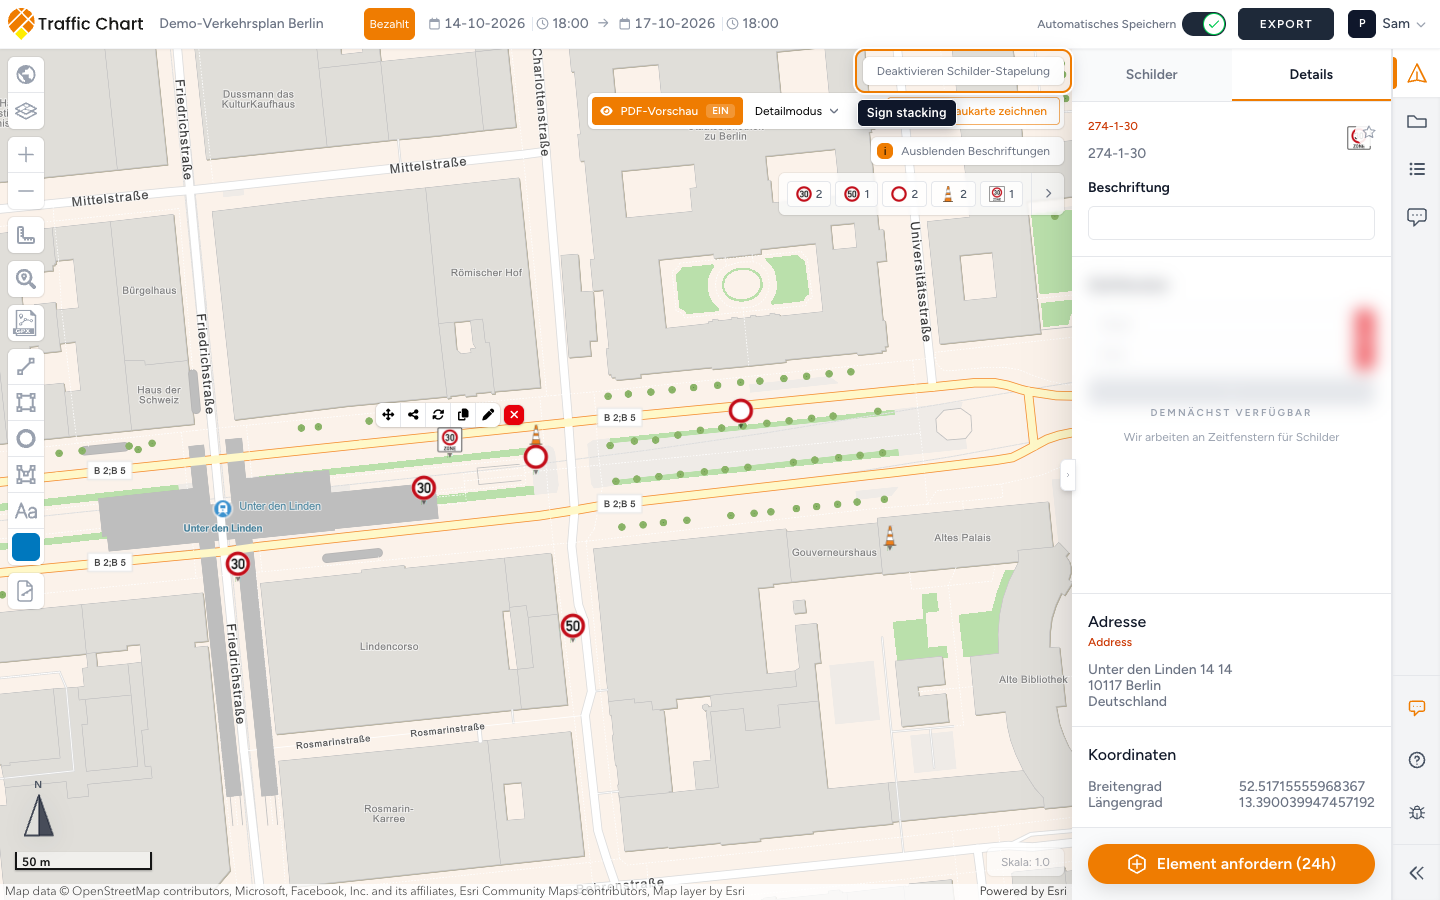This screenshot has width=1440, height=900.
Task: Open the Sam user menu
Action: pyautogui.click(x=1387, y=24)
